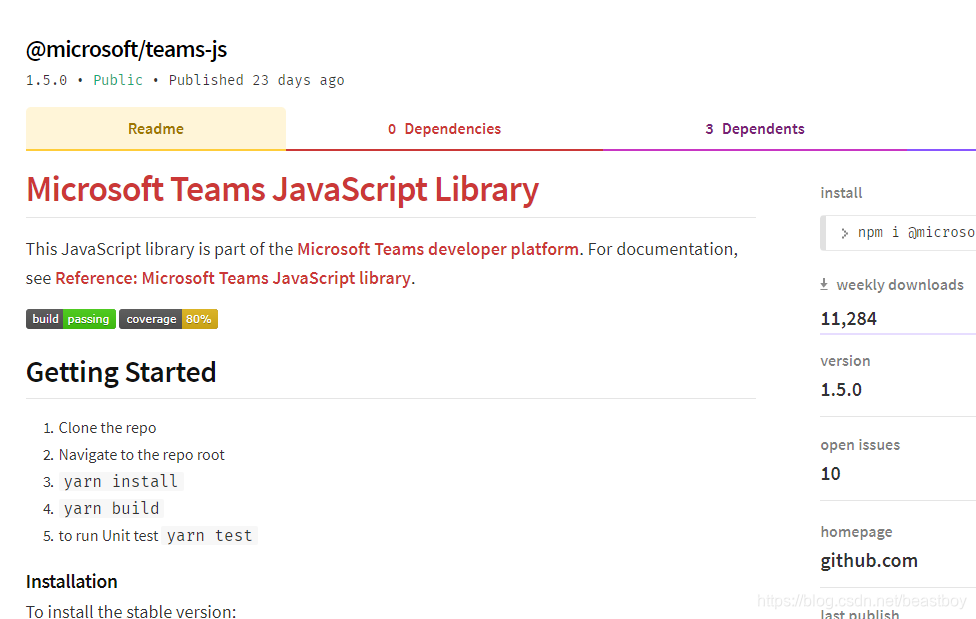Click the weekly downloads arrow icon

click(x=824, y=285)
